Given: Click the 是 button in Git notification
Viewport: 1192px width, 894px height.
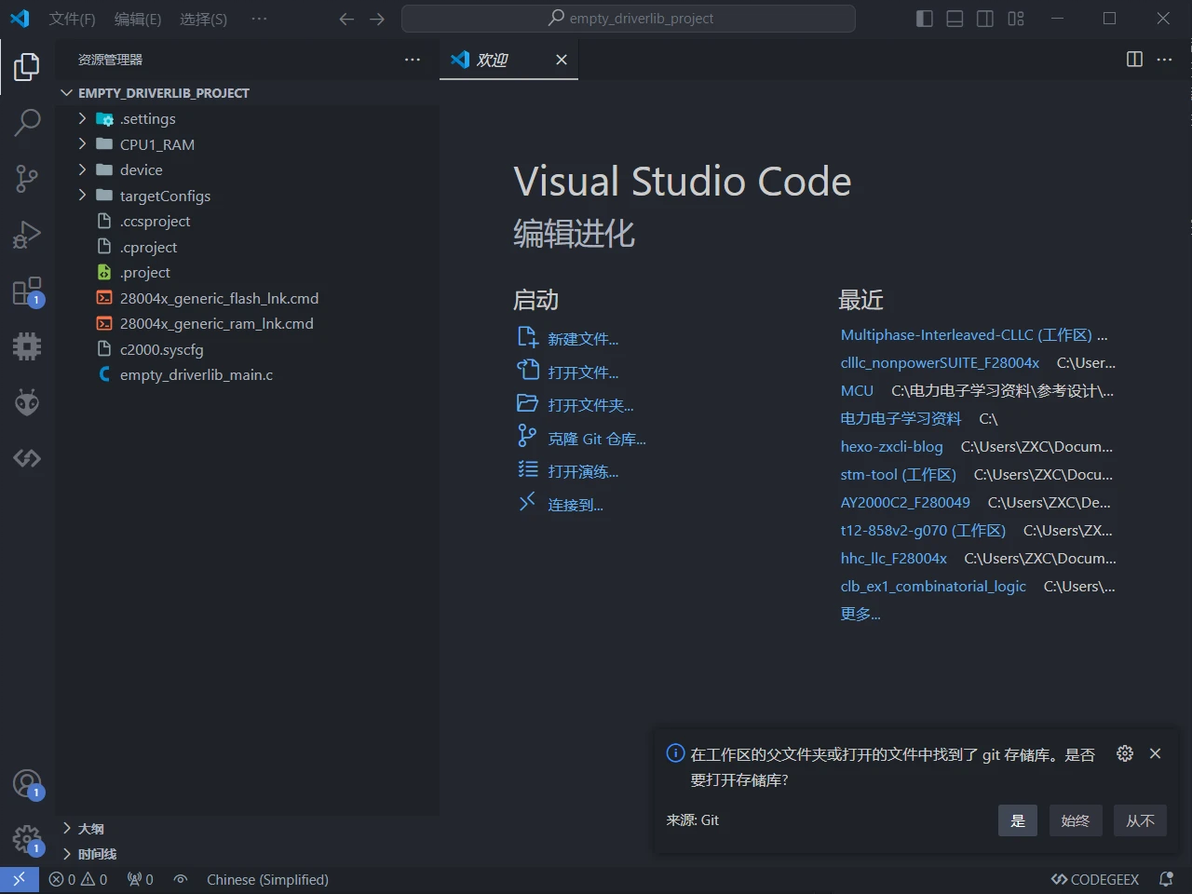Looking at the screenshot, I should (1017, 821).
